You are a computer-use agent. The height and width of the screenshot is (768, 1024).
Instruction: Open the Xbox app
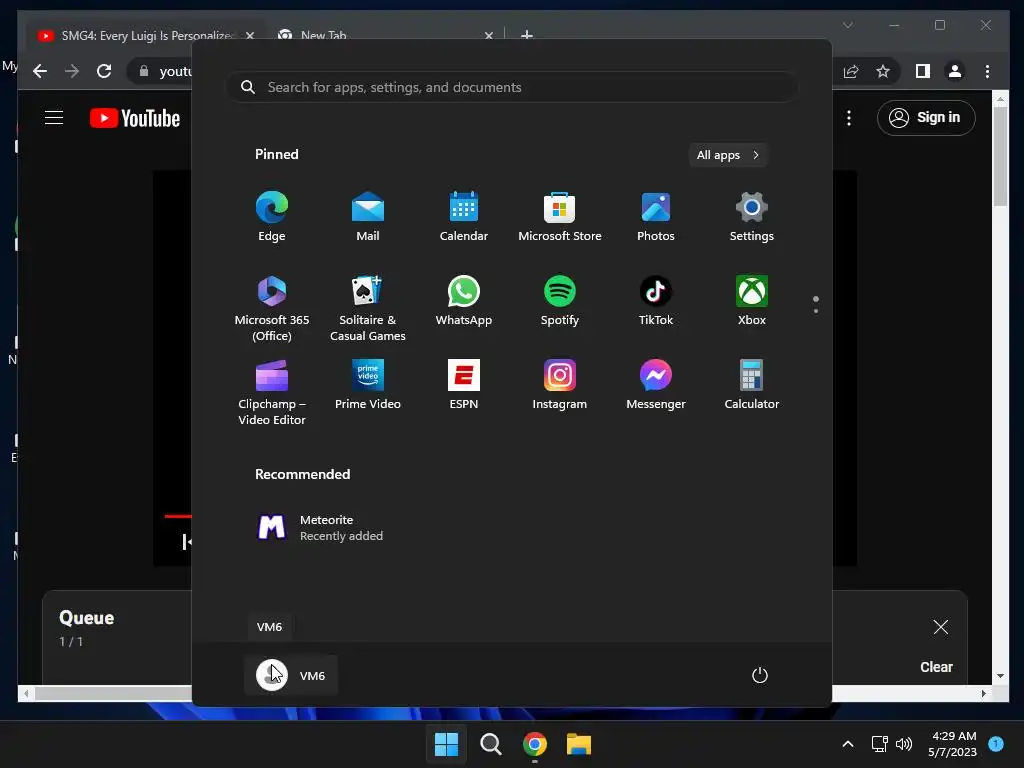tap(752, 302)
